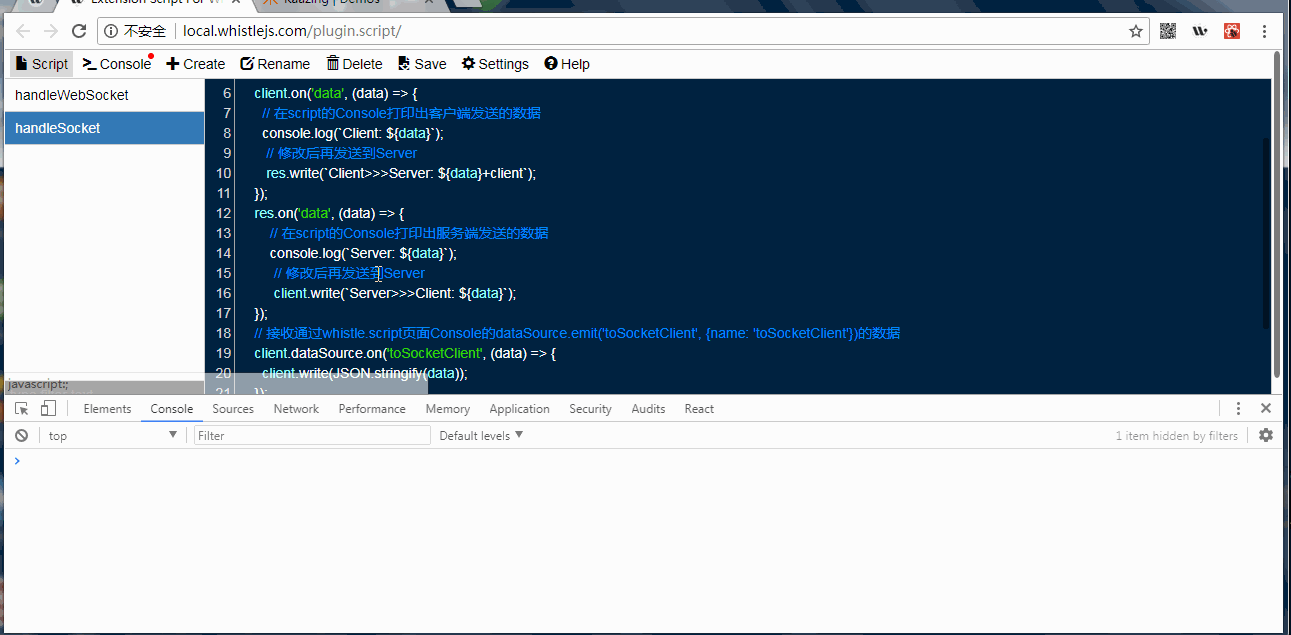Open the Default levels dropdown

pyautogui.click(x=481, y=436)
